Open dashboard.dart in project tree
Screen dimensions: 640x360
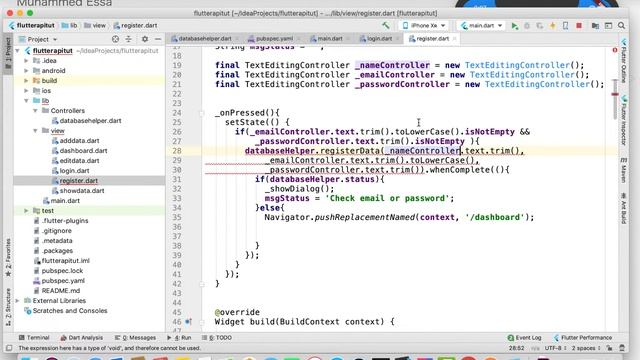(83, 151)
